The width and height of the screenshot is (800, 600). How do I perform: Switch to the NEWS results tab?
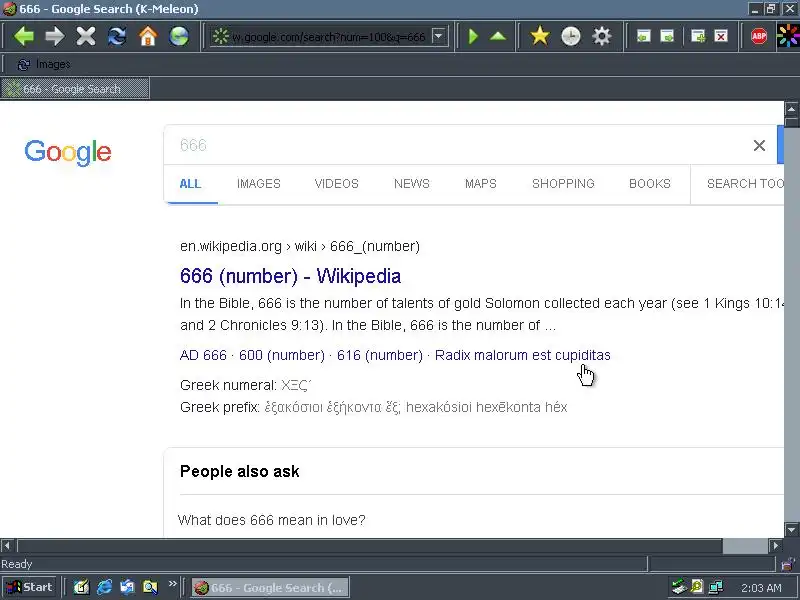pos(412,184)
